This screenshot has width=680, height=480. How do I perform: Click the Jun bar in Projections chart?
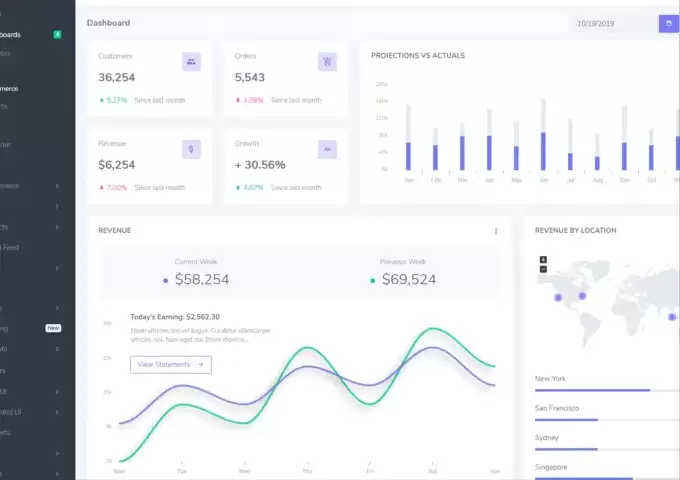click(543, 135)
